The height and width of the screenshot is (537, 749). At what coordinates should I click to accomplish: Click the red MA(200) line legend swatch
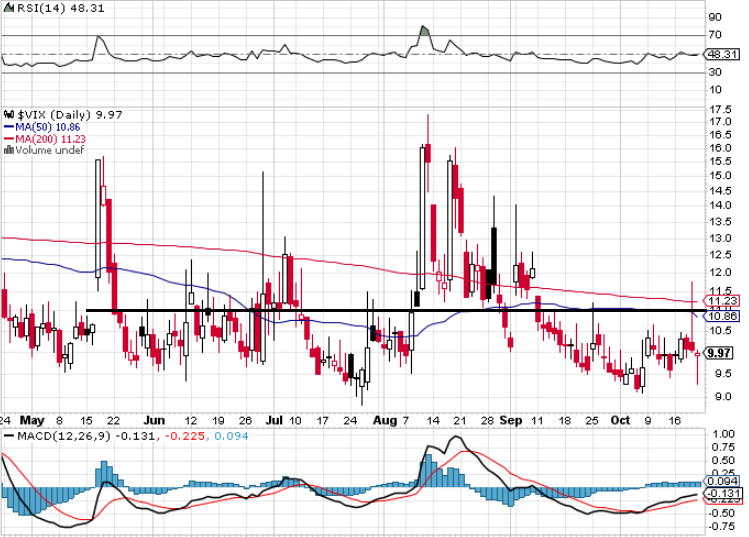tap(9, 139)
